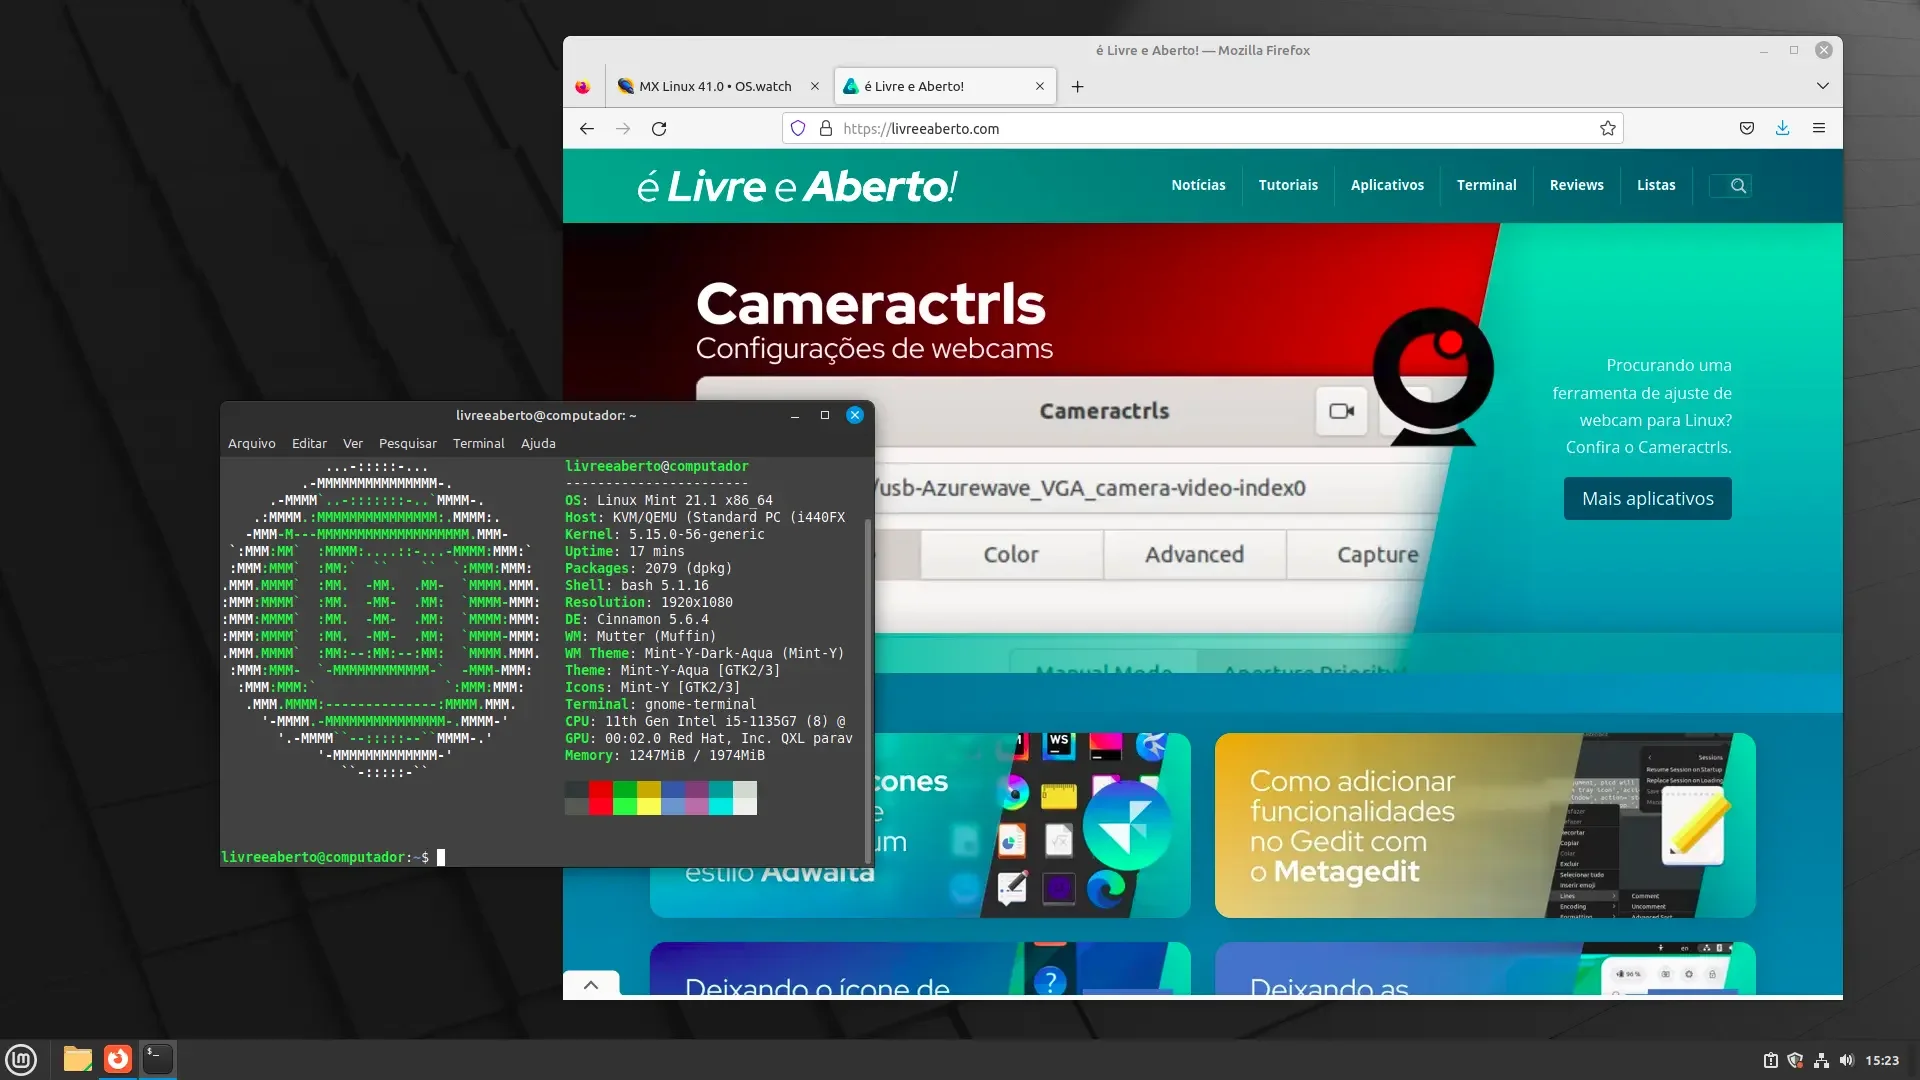The width and height of the screenshot is (1920, 1080).
Task: Open the Pesquisar menu in terminal
Action: [407, 443]
